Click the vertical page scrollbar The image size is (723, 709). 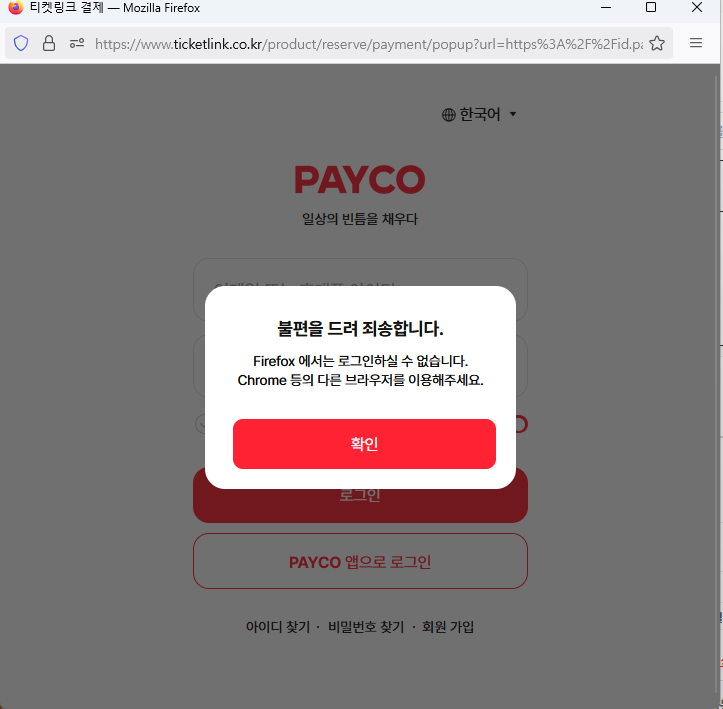pyautogui.click(x=717, y=386)
